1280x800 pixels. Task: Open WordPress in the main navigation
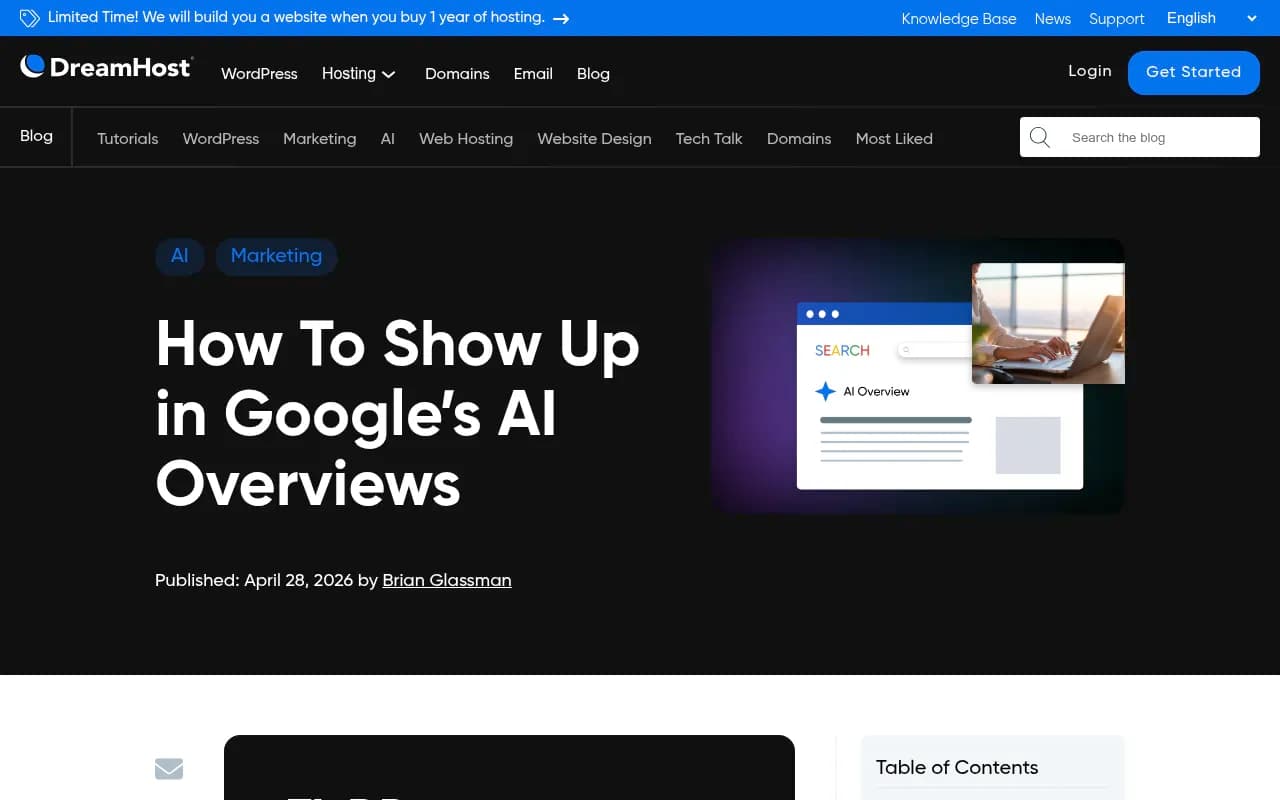pyautogui.click(x=259, y=74)
